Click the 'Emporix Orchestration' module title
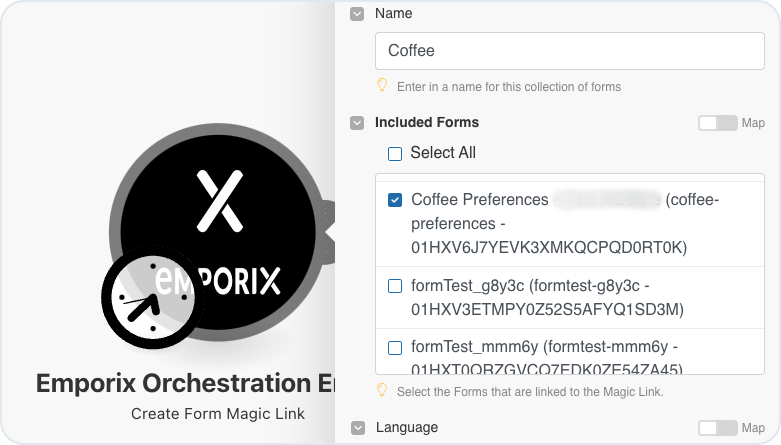 tap(185, 383)
